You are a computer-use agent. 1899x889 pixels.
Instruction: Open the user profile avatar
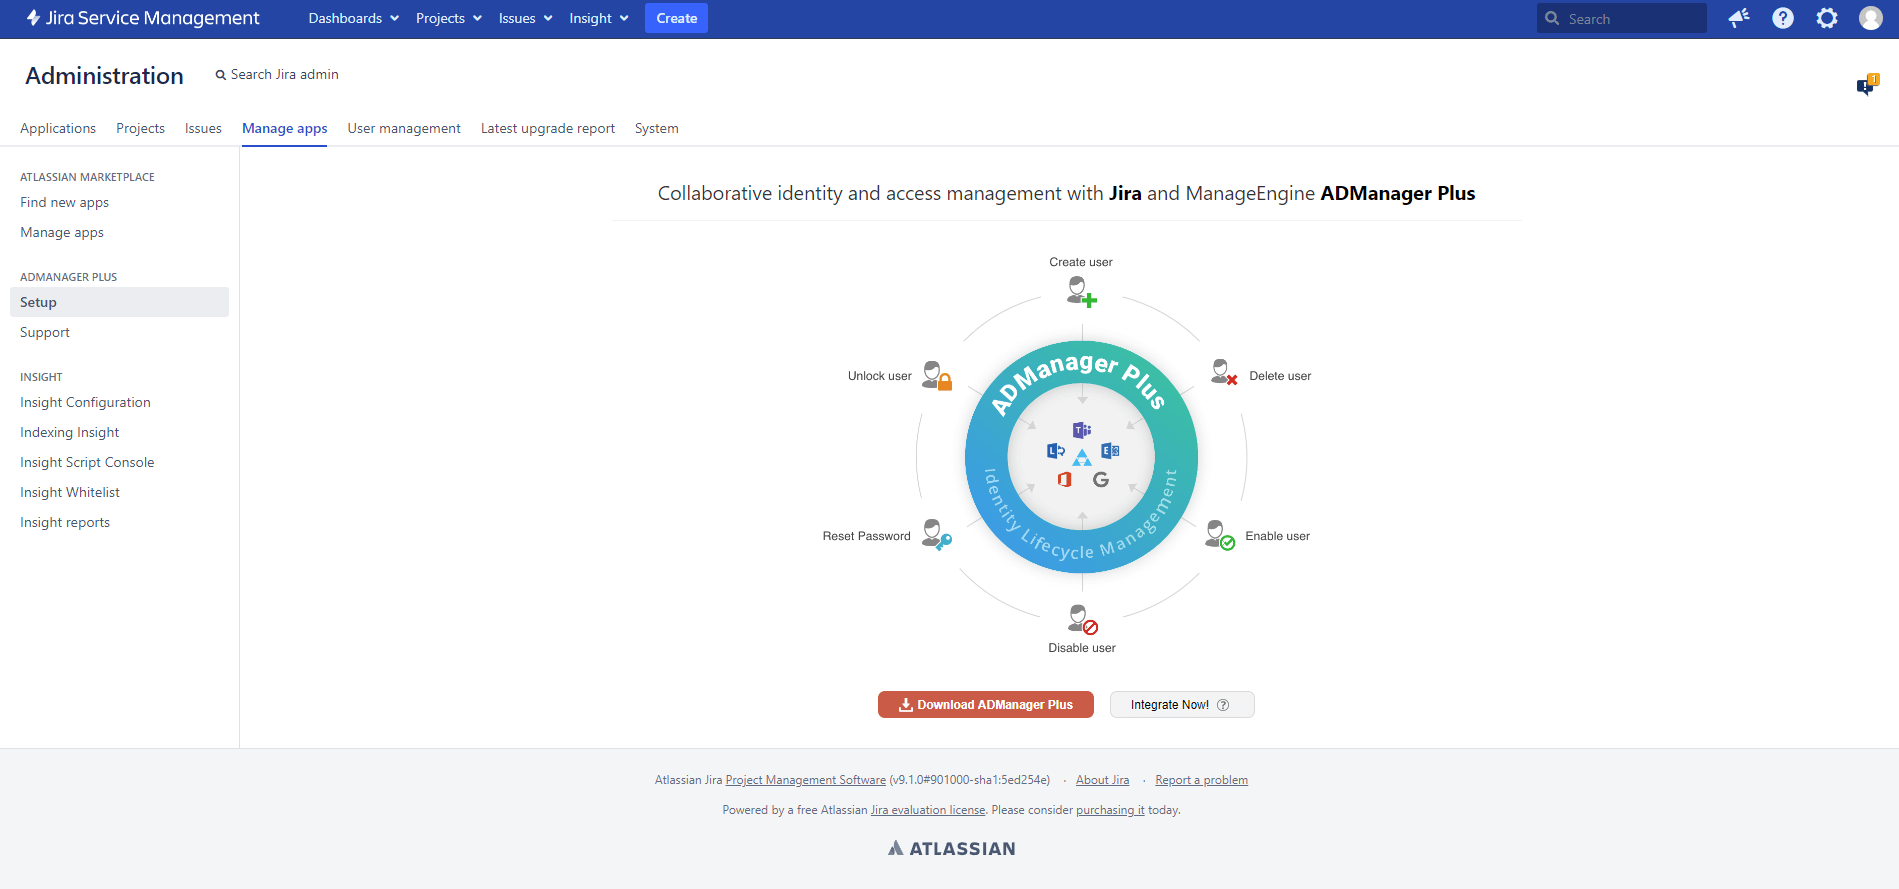[x=1871, y=18]
